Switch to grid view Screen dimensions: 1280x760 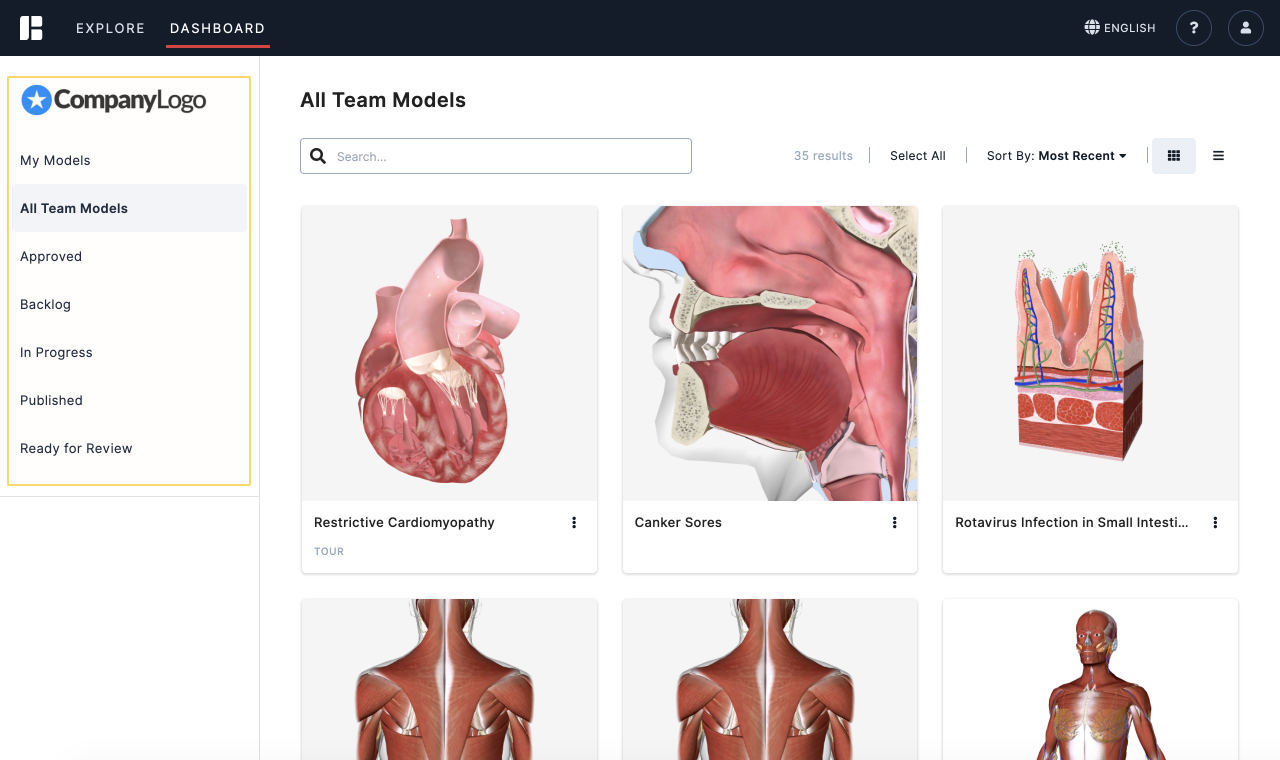pos(1174,156)
